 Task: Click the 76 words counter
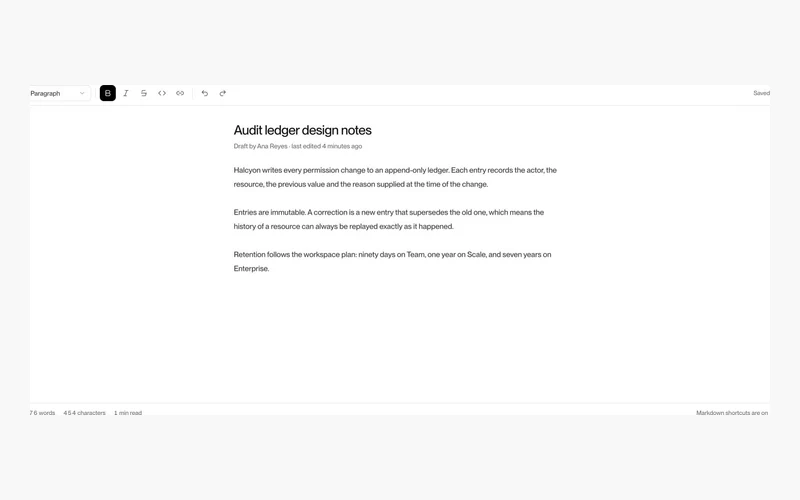pyautogui.click(x=42, y=413)
